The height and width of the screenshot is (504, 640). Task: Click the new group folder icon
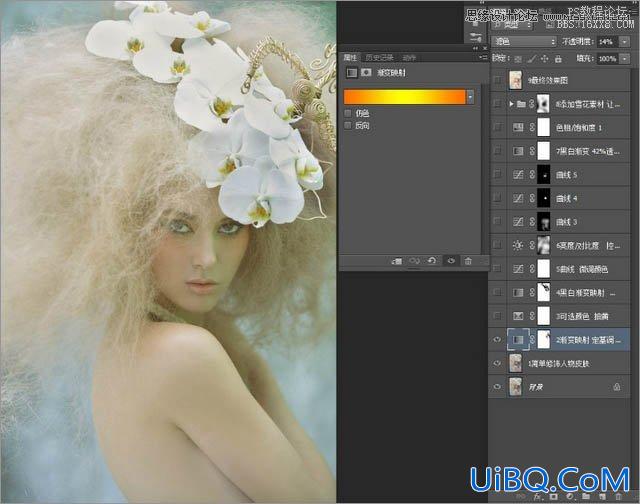point(586,497)
